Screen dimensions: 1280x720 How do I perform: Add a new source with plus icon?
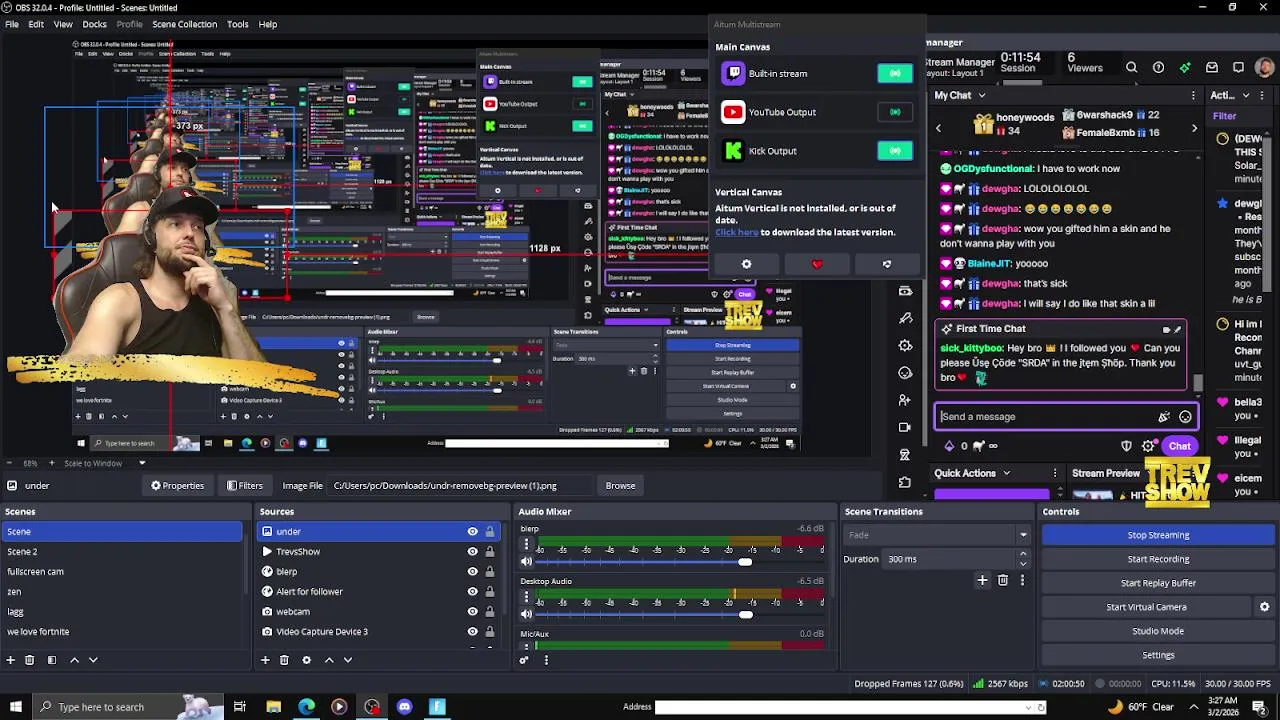click(265, 660)
